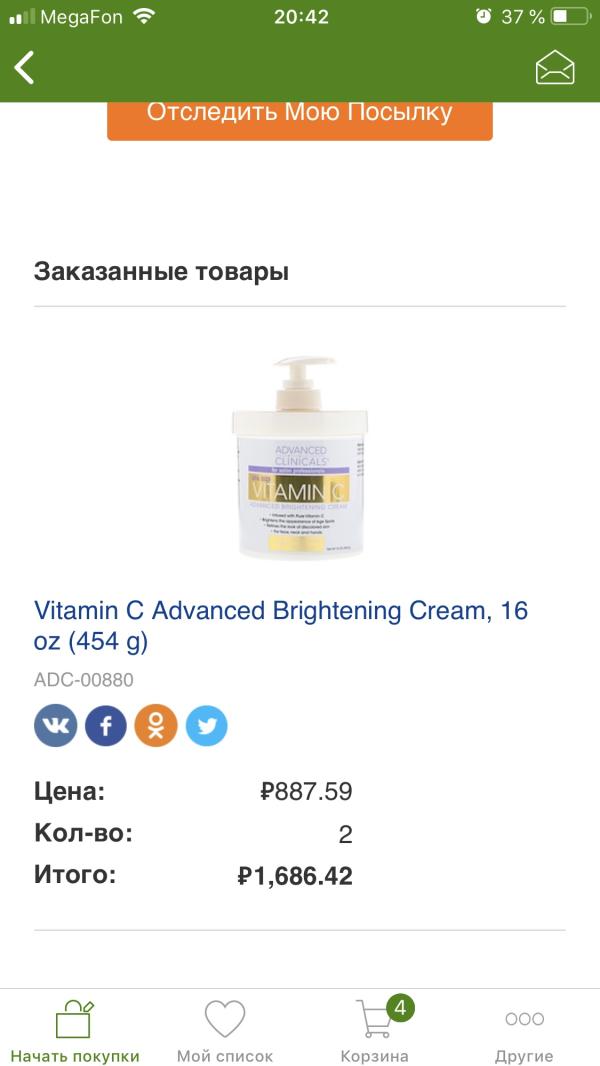Open the Корзина shopping cart icon

pyautogui.click(x=374, y=1019)
